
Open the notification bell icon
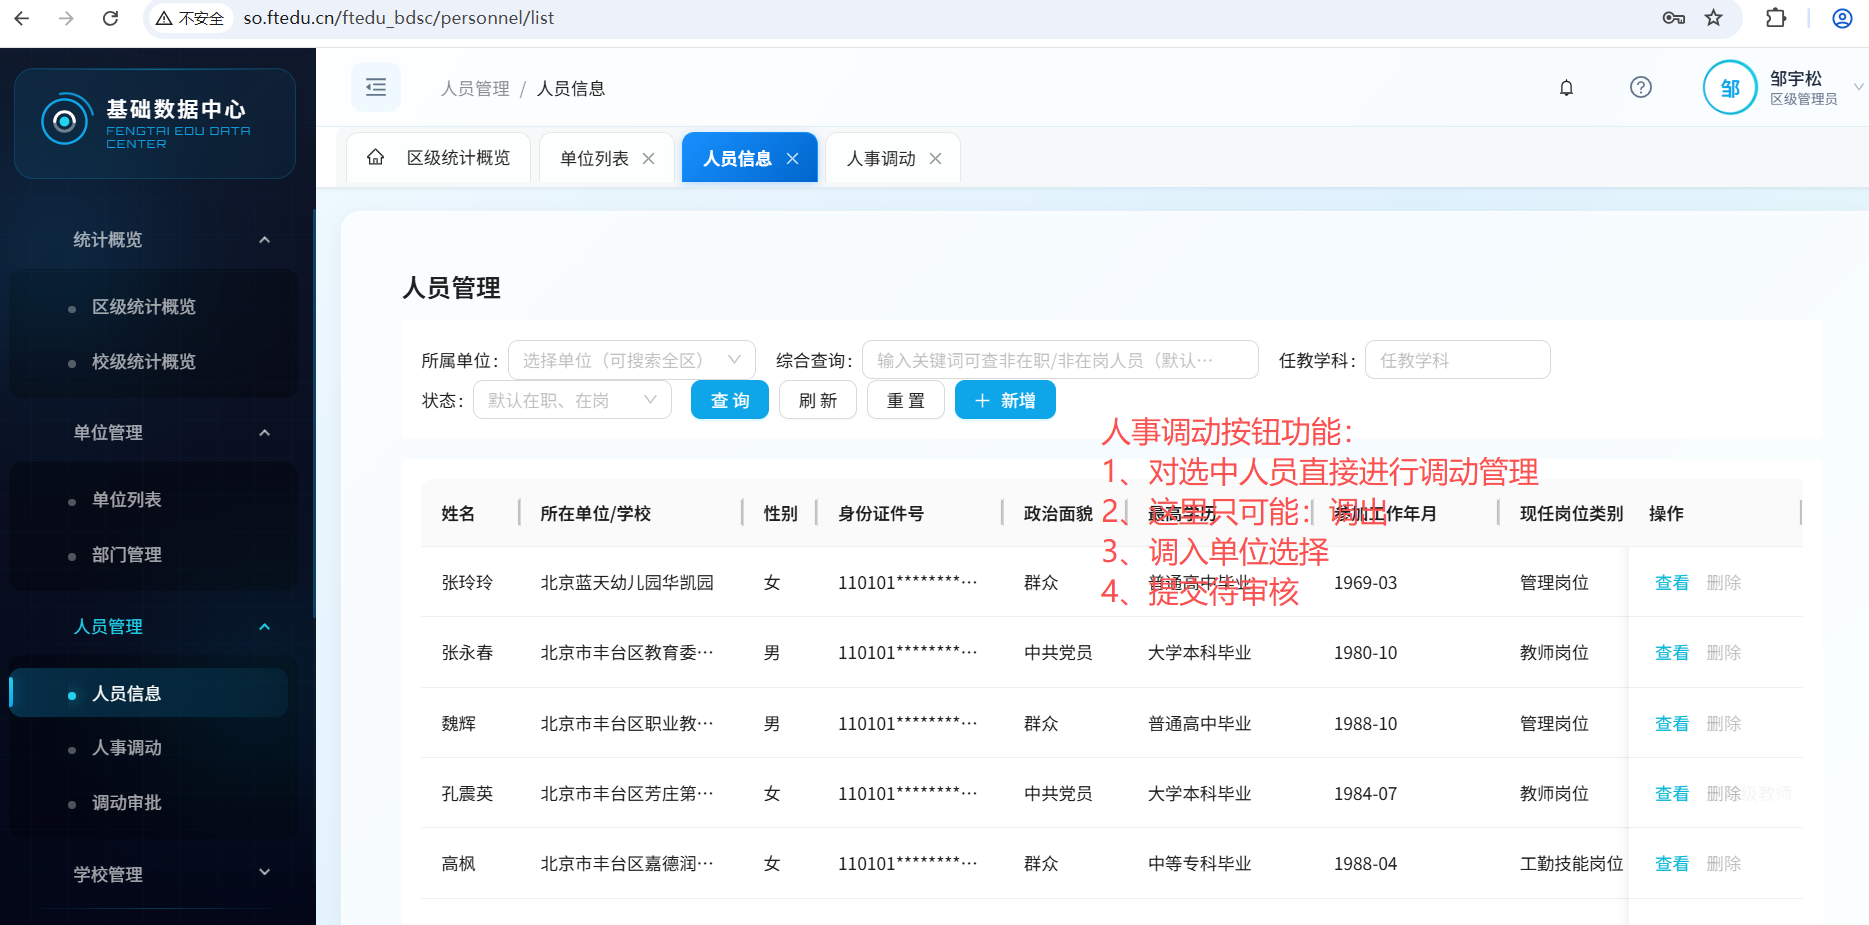[1566, 88]
